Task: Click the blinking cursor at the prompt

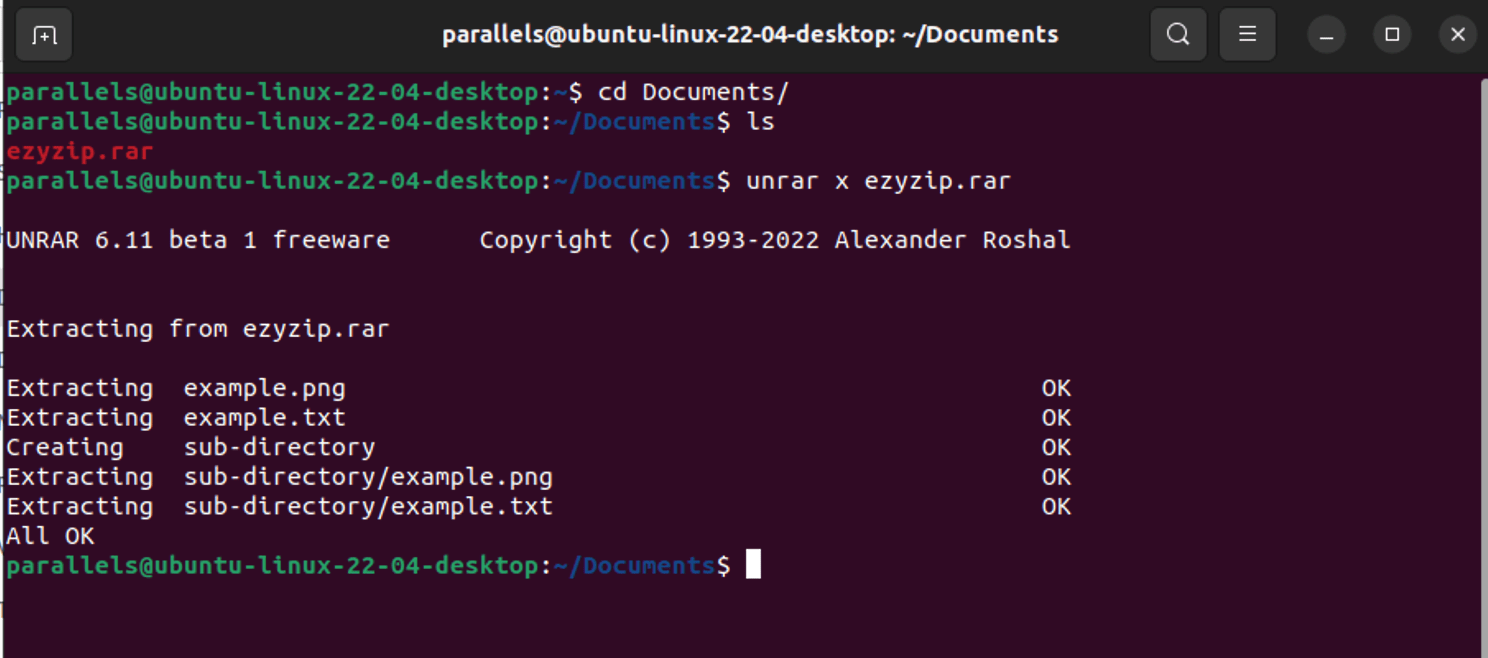Action: [753, 564]
